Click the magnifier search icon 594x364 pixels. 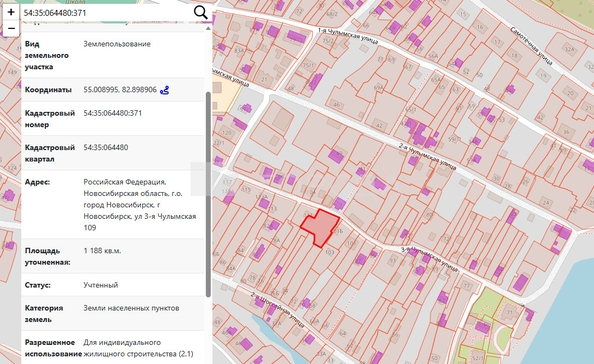click(x=200, y=13)
